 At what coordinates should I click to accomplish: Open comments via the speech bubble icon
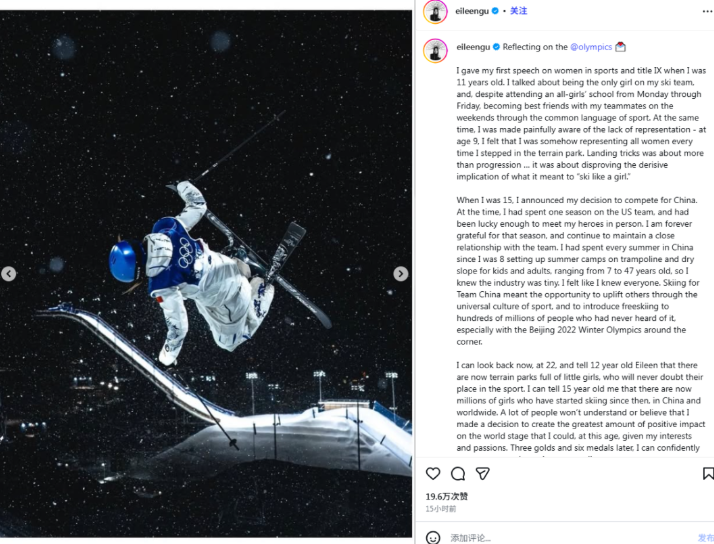458,473
